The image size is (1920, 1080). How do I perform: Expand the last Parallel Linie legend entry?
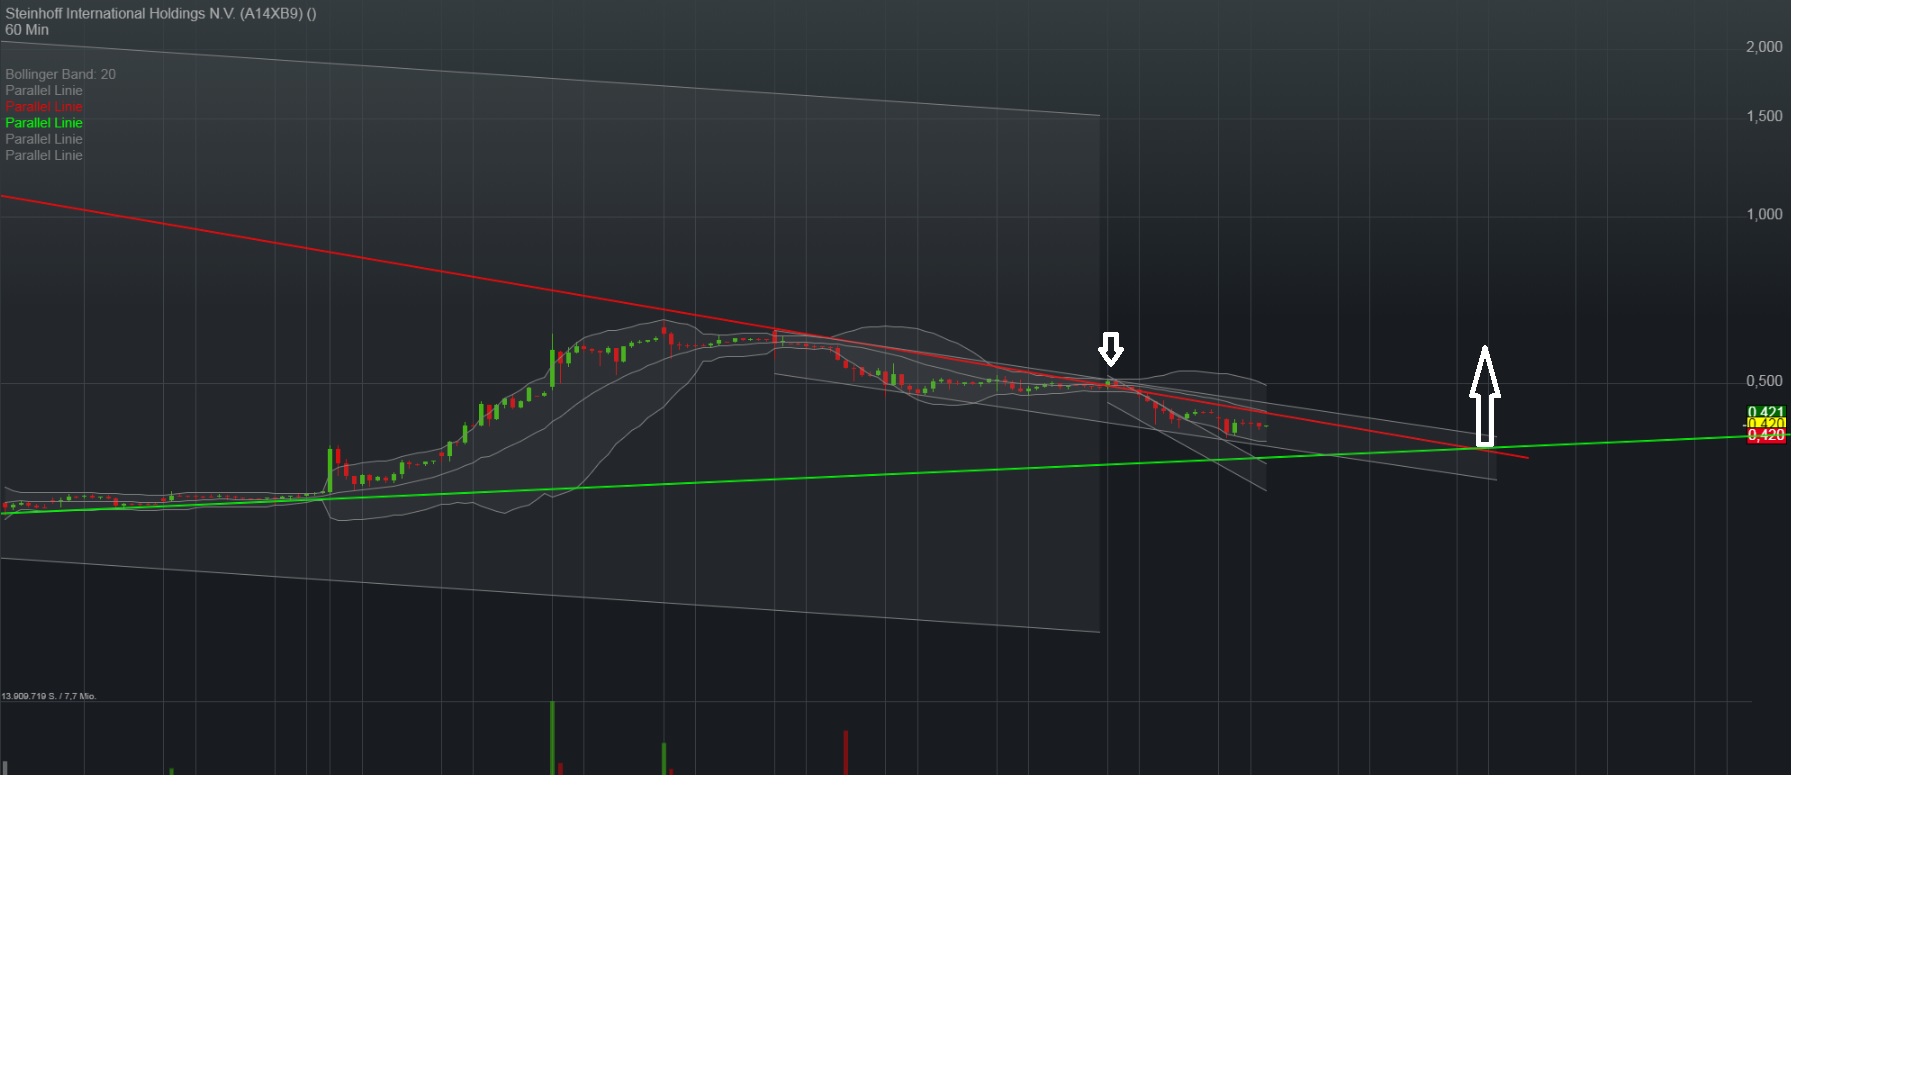tap(44, 155)
